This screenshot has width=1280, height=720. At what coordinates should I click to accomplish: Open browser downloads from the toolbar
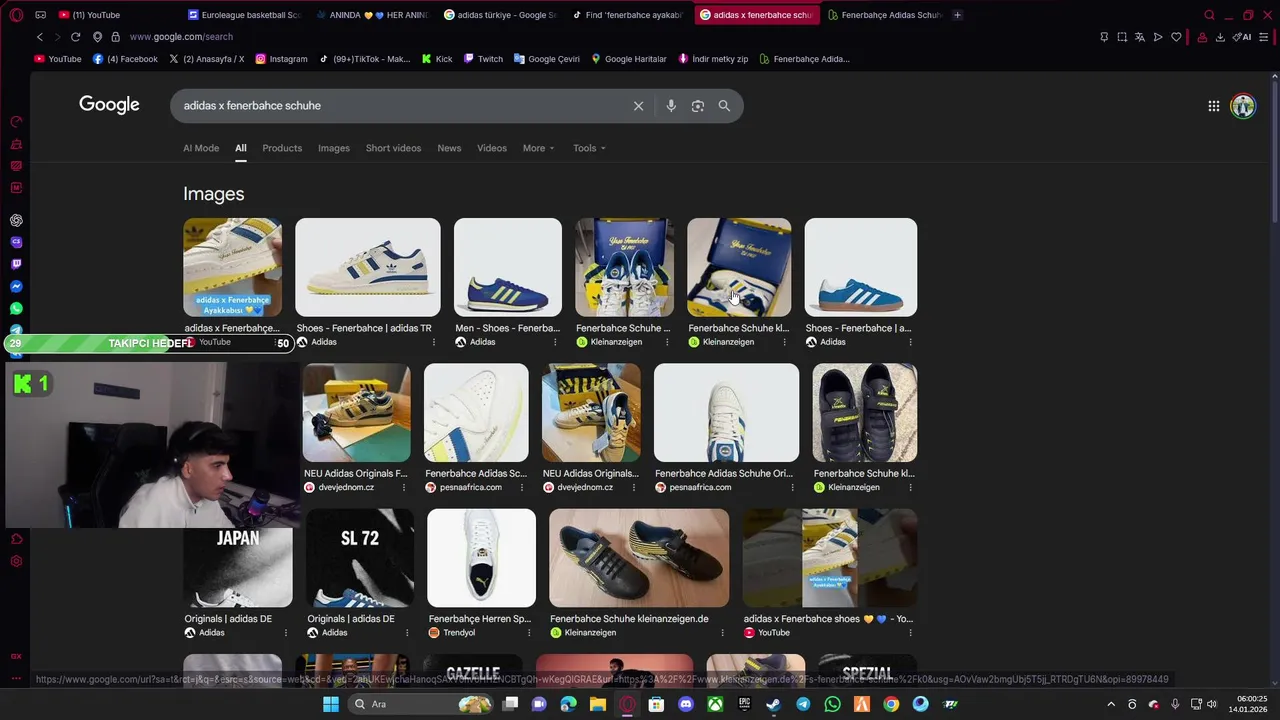click(x=1220, y=37)
